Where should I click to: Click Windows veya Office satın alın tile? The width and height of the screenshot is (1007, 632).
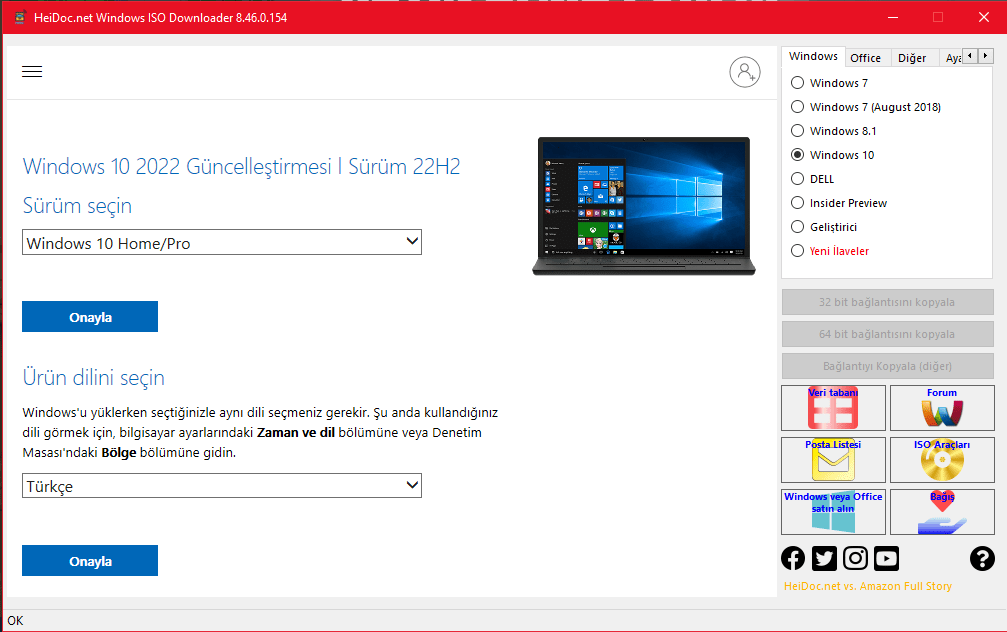pyautogui.click(x=833, y=512)
